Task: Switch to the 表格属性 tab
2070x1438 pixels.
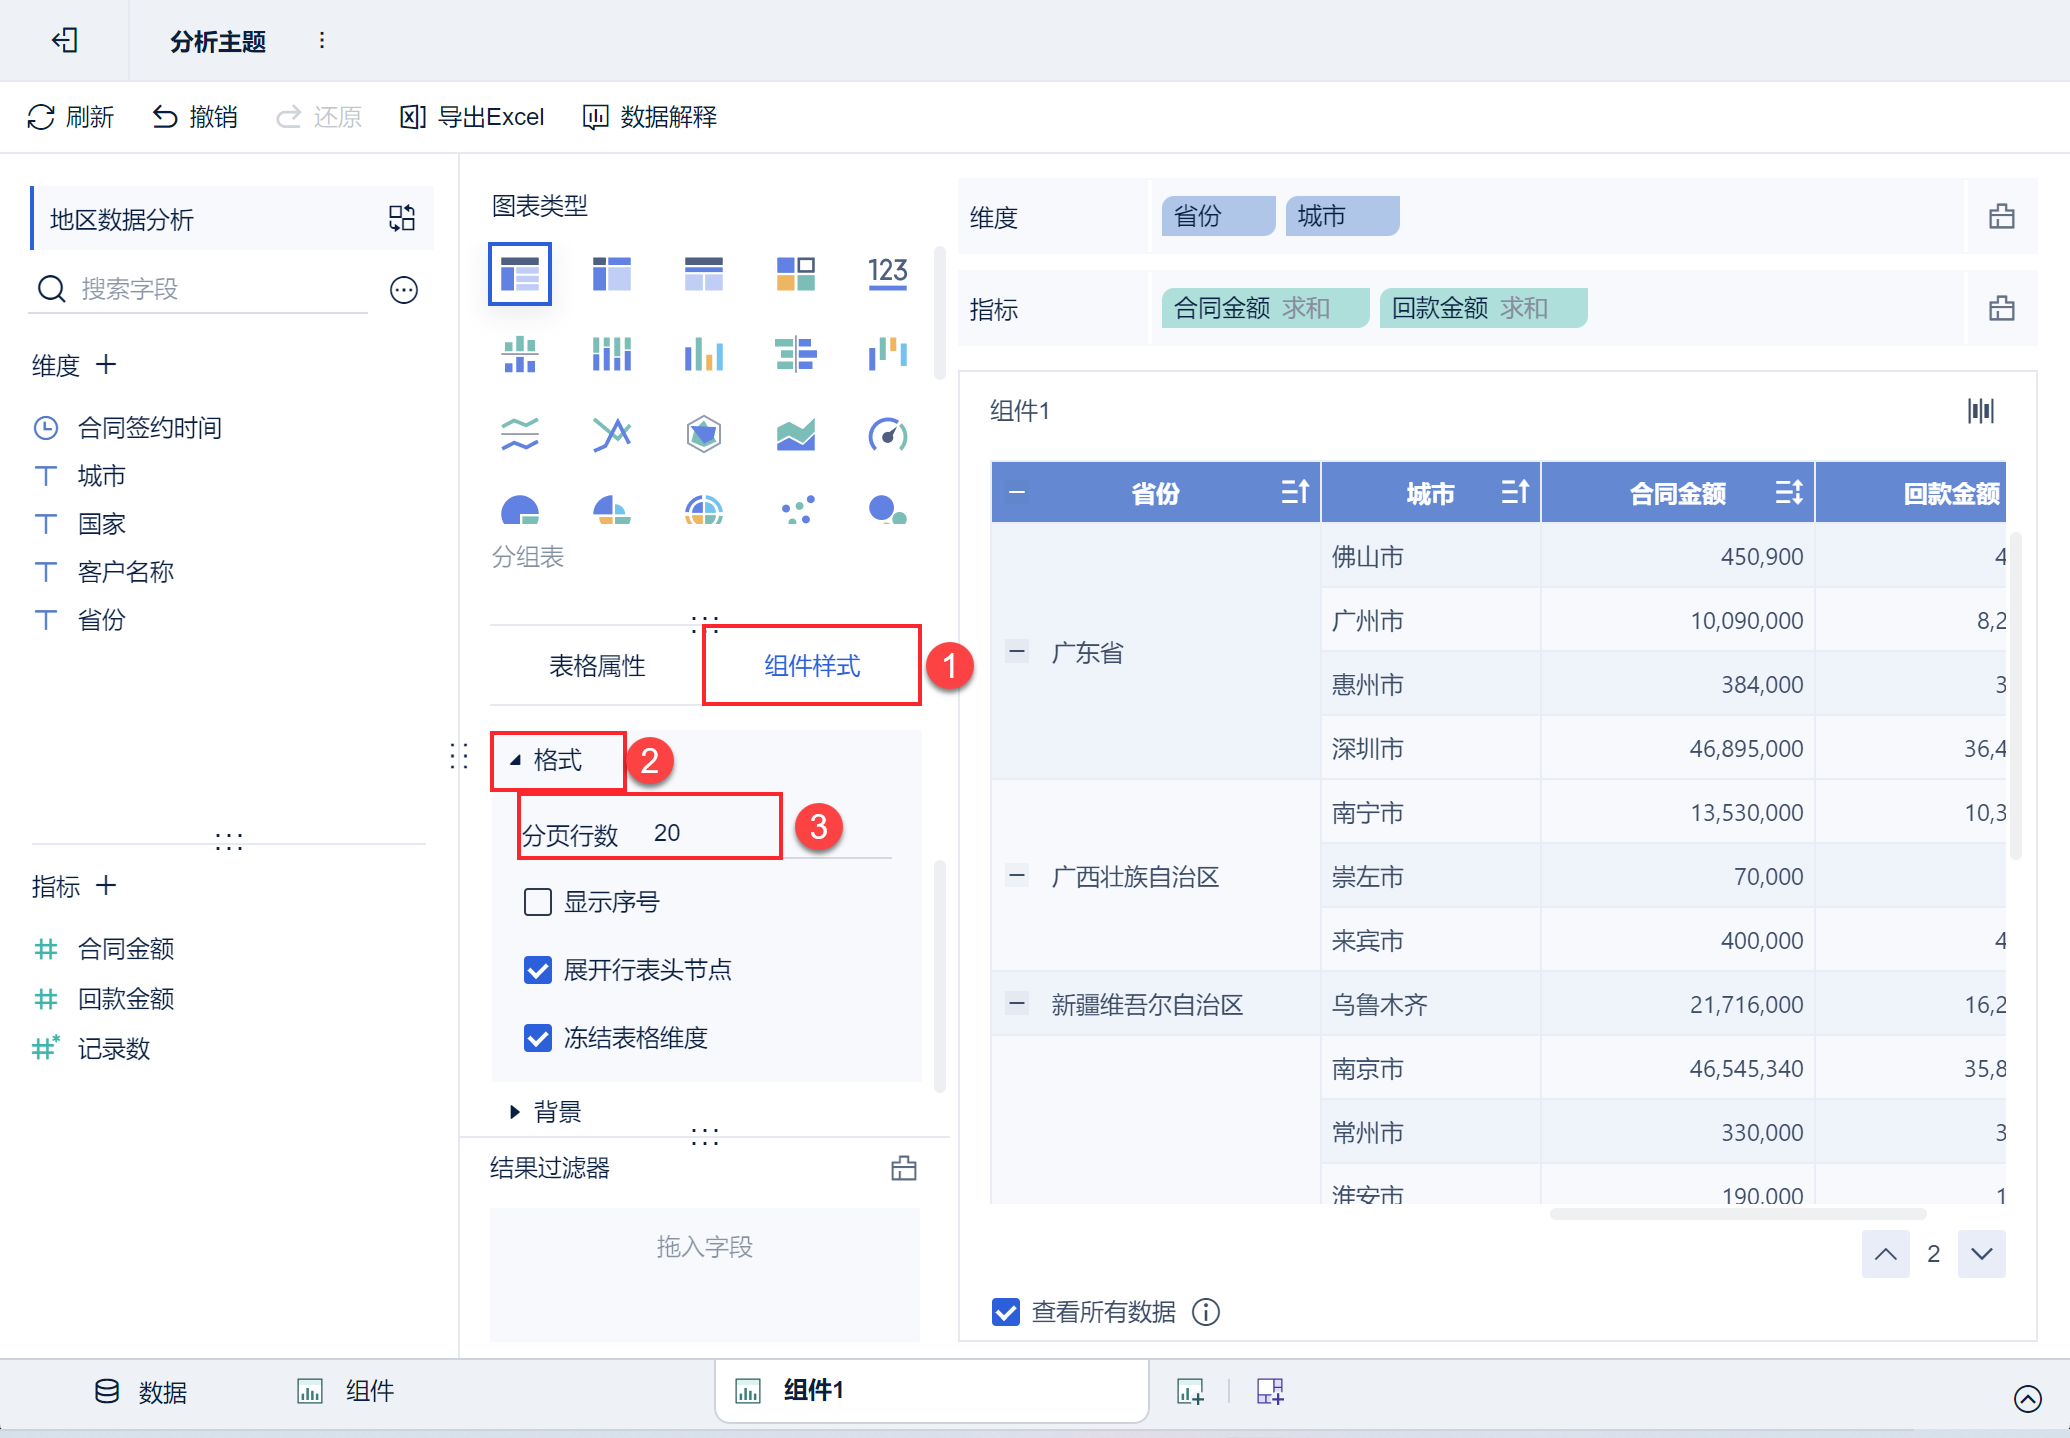Action: pos(597,666)
